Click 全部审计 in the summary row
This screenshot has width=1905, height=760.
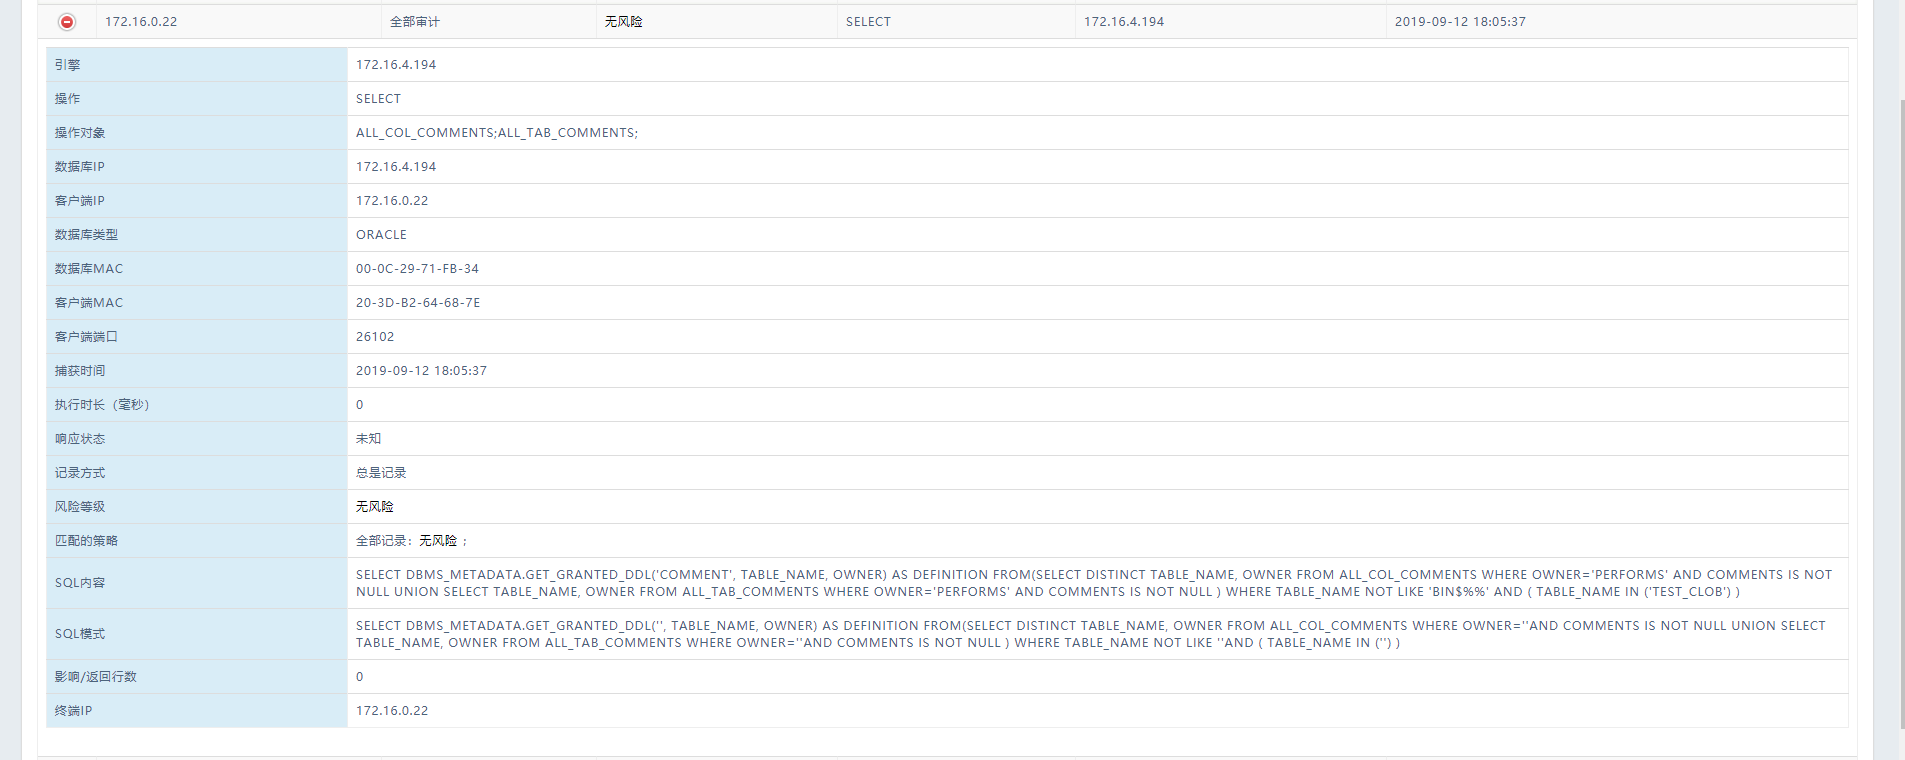[x=414, y=22]
